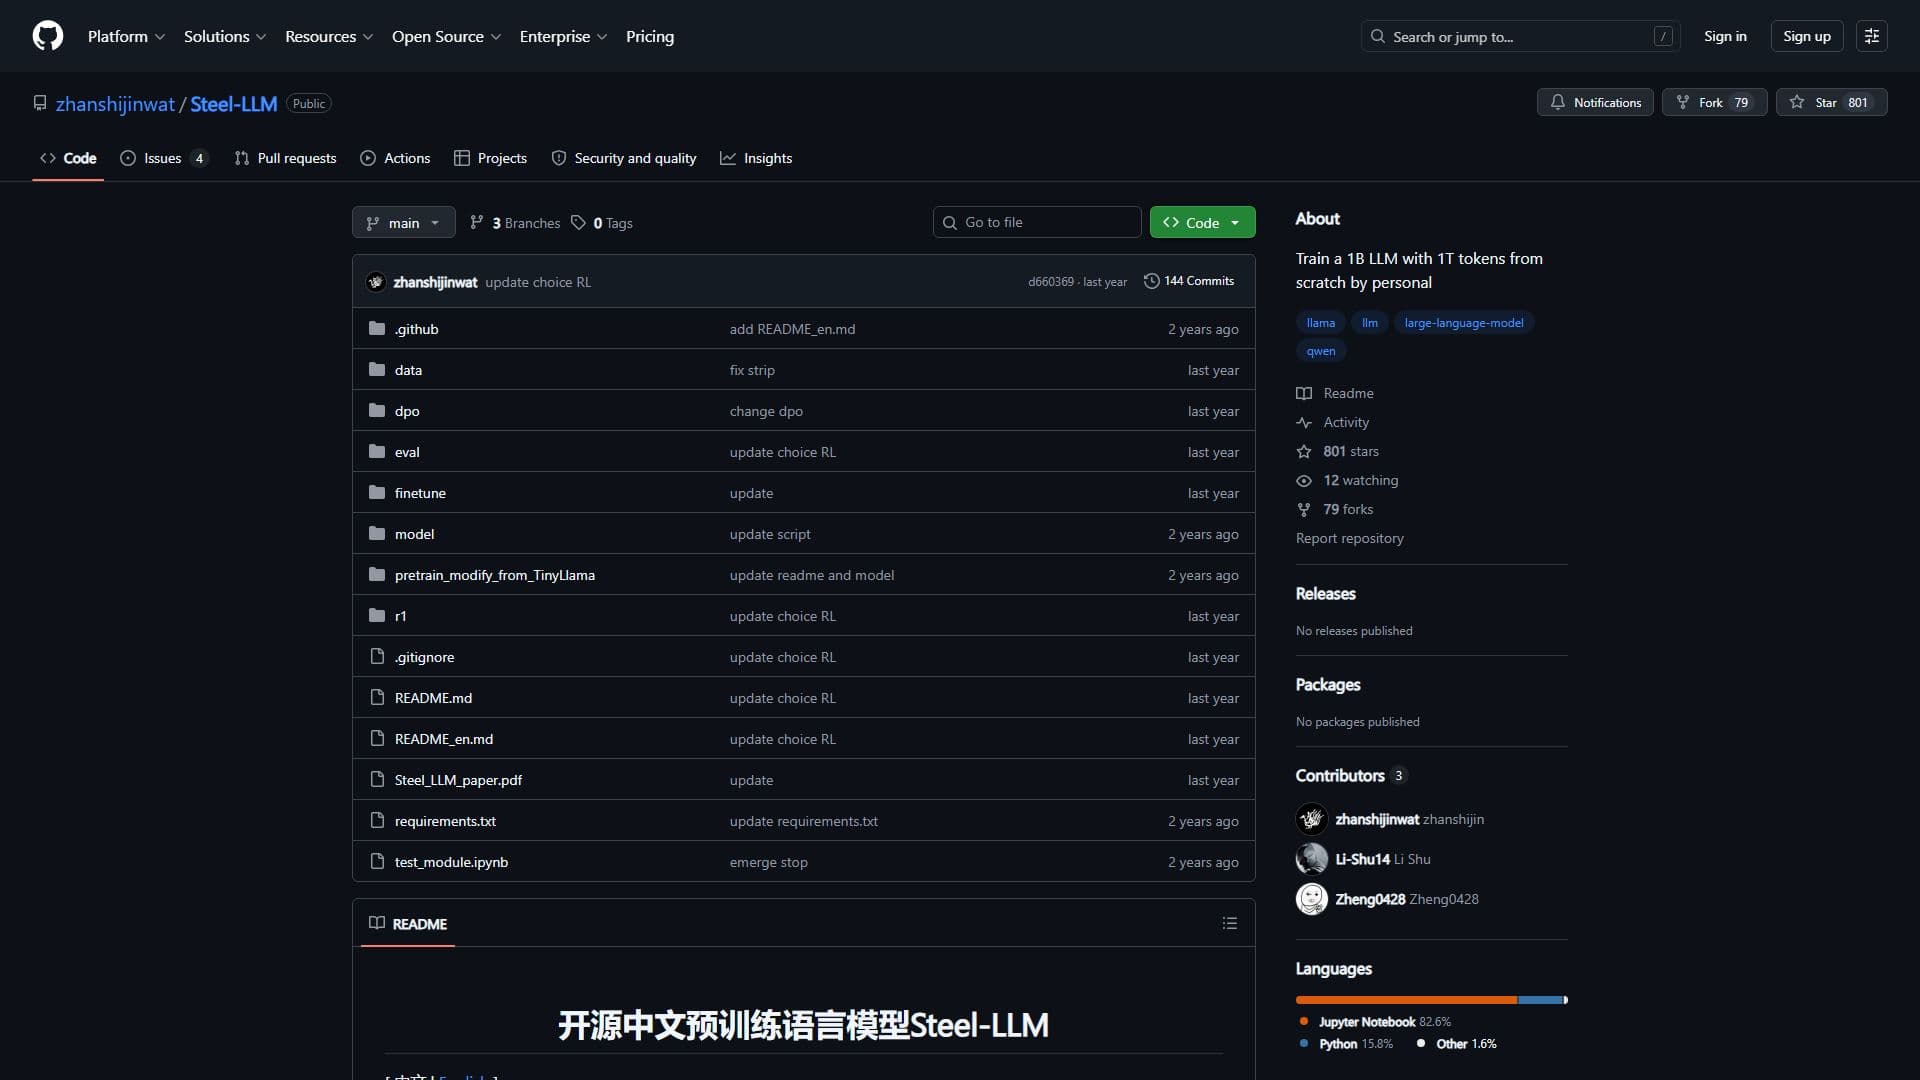Select the README tab in file viewer
This screenshot has height=1080, width=1920.
pyautogui.click(x=408, y=923)
